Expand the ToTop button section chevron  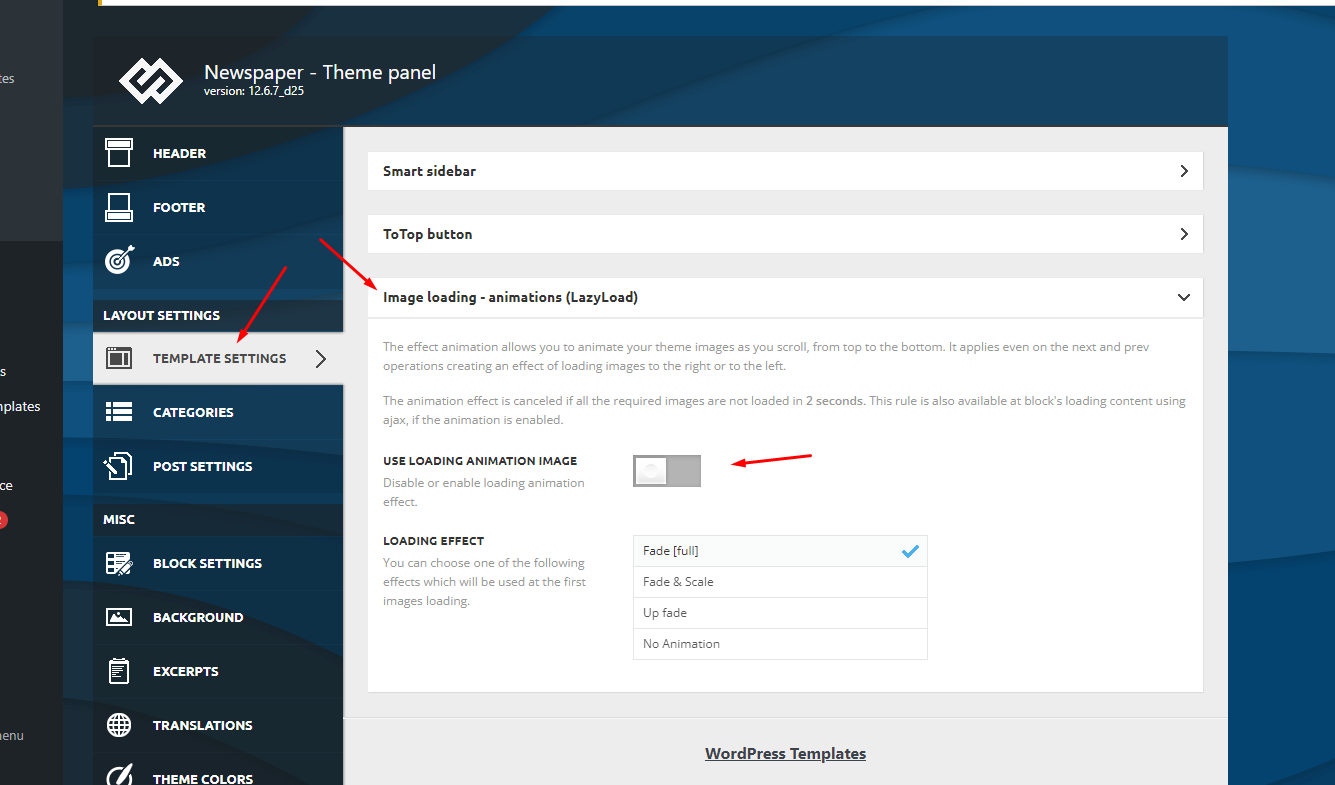pos(1184,234)
